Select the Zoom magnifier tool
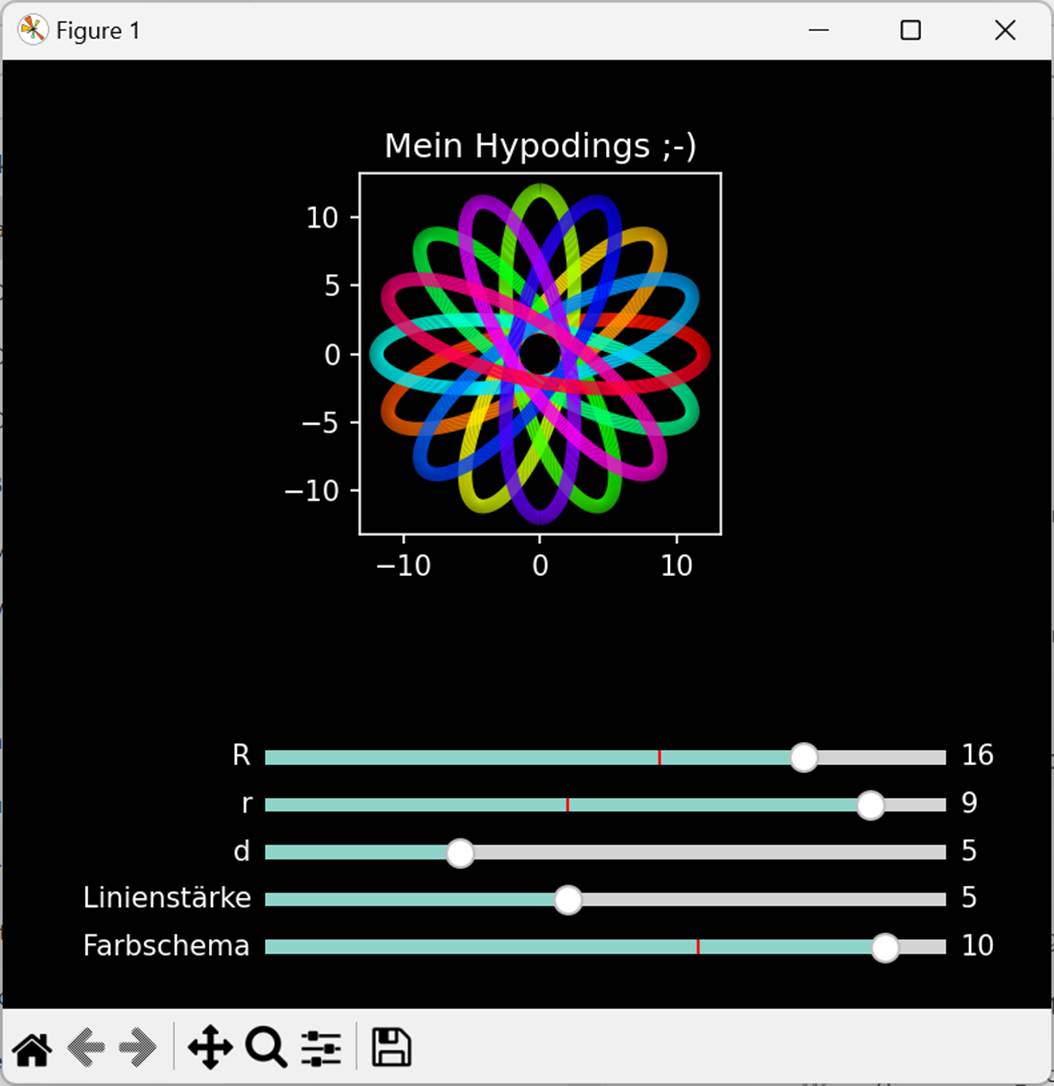1054x1086 pixels. (x=266, y=1048)
